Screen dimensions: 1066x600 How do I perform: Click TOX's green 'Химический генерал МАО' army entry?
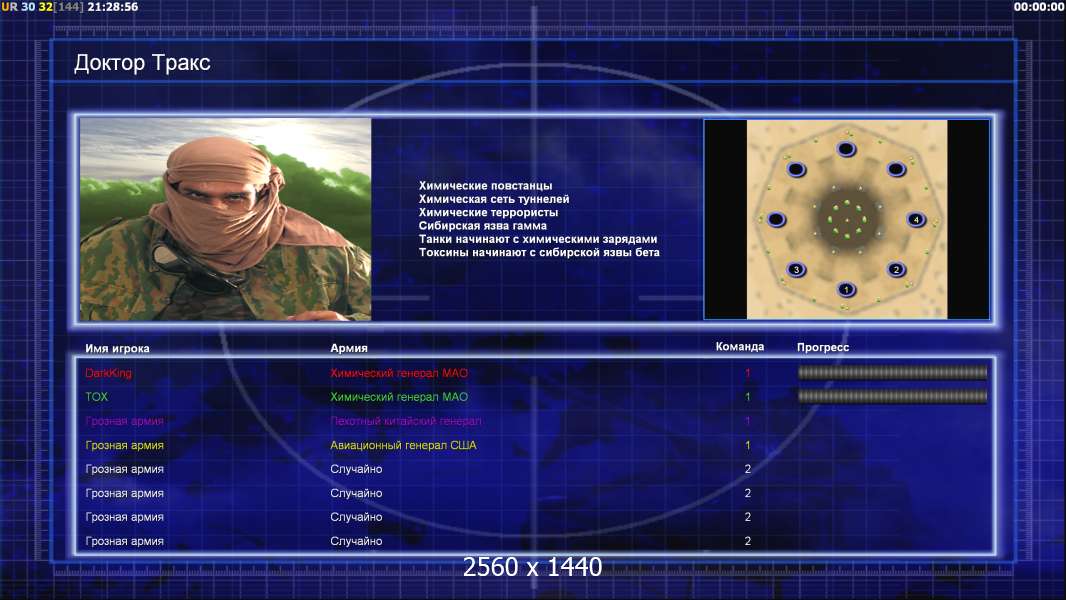pyautogui.click(x=399, y=397)
